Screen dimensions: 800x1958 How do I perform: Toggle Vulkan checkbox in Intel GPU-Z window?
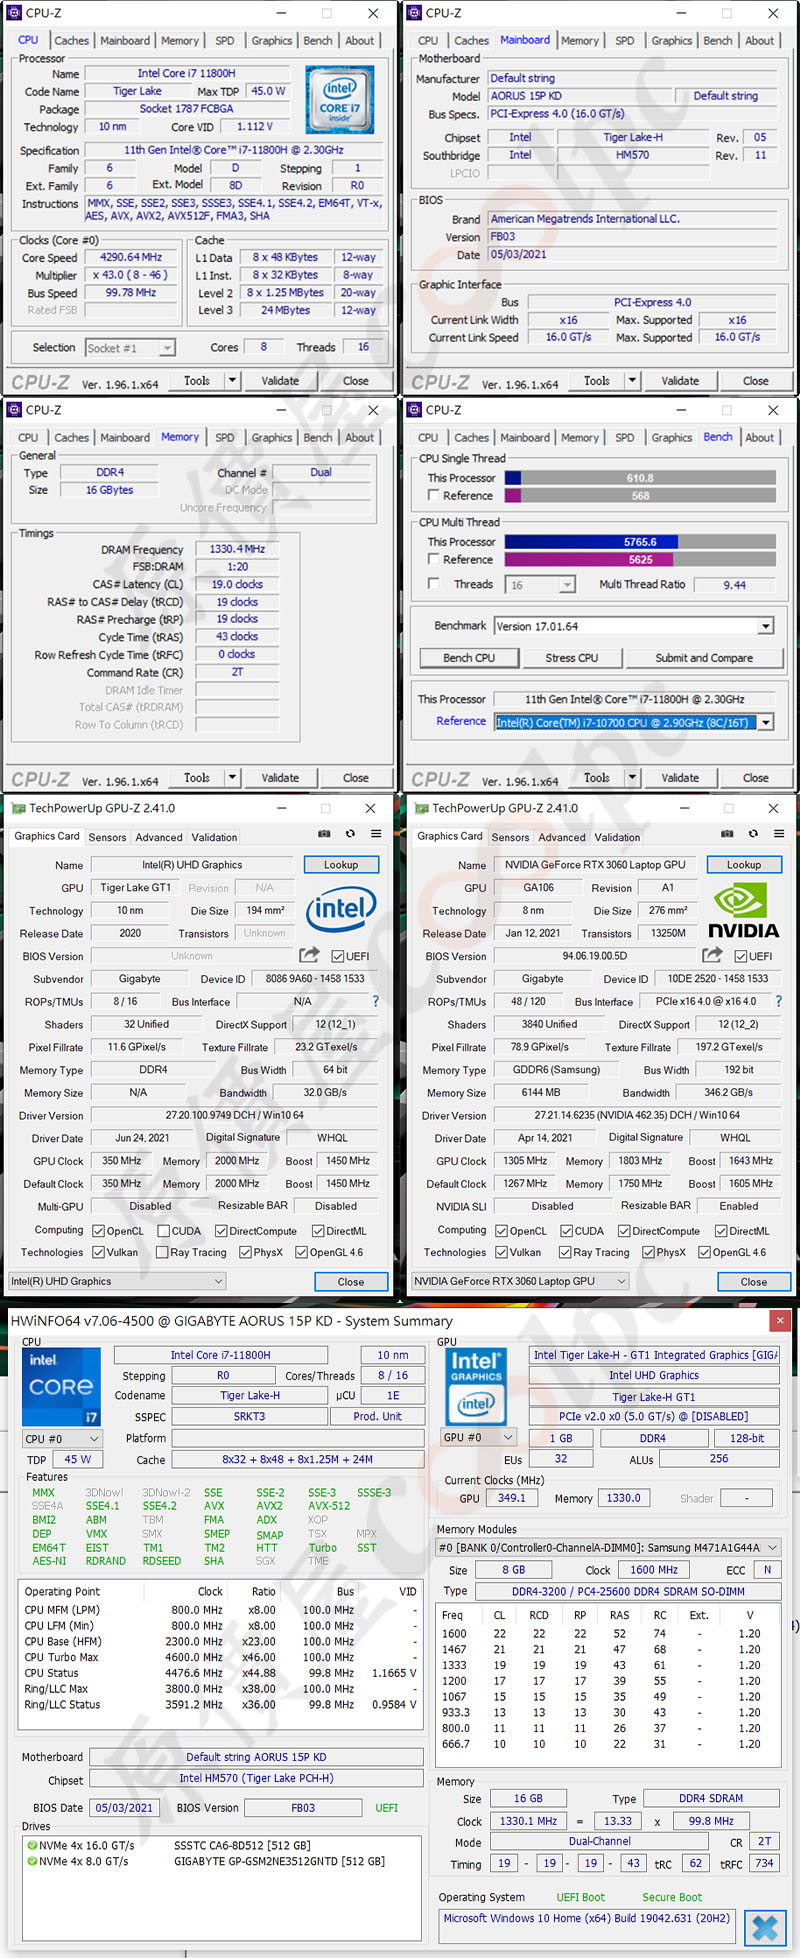99,1252
